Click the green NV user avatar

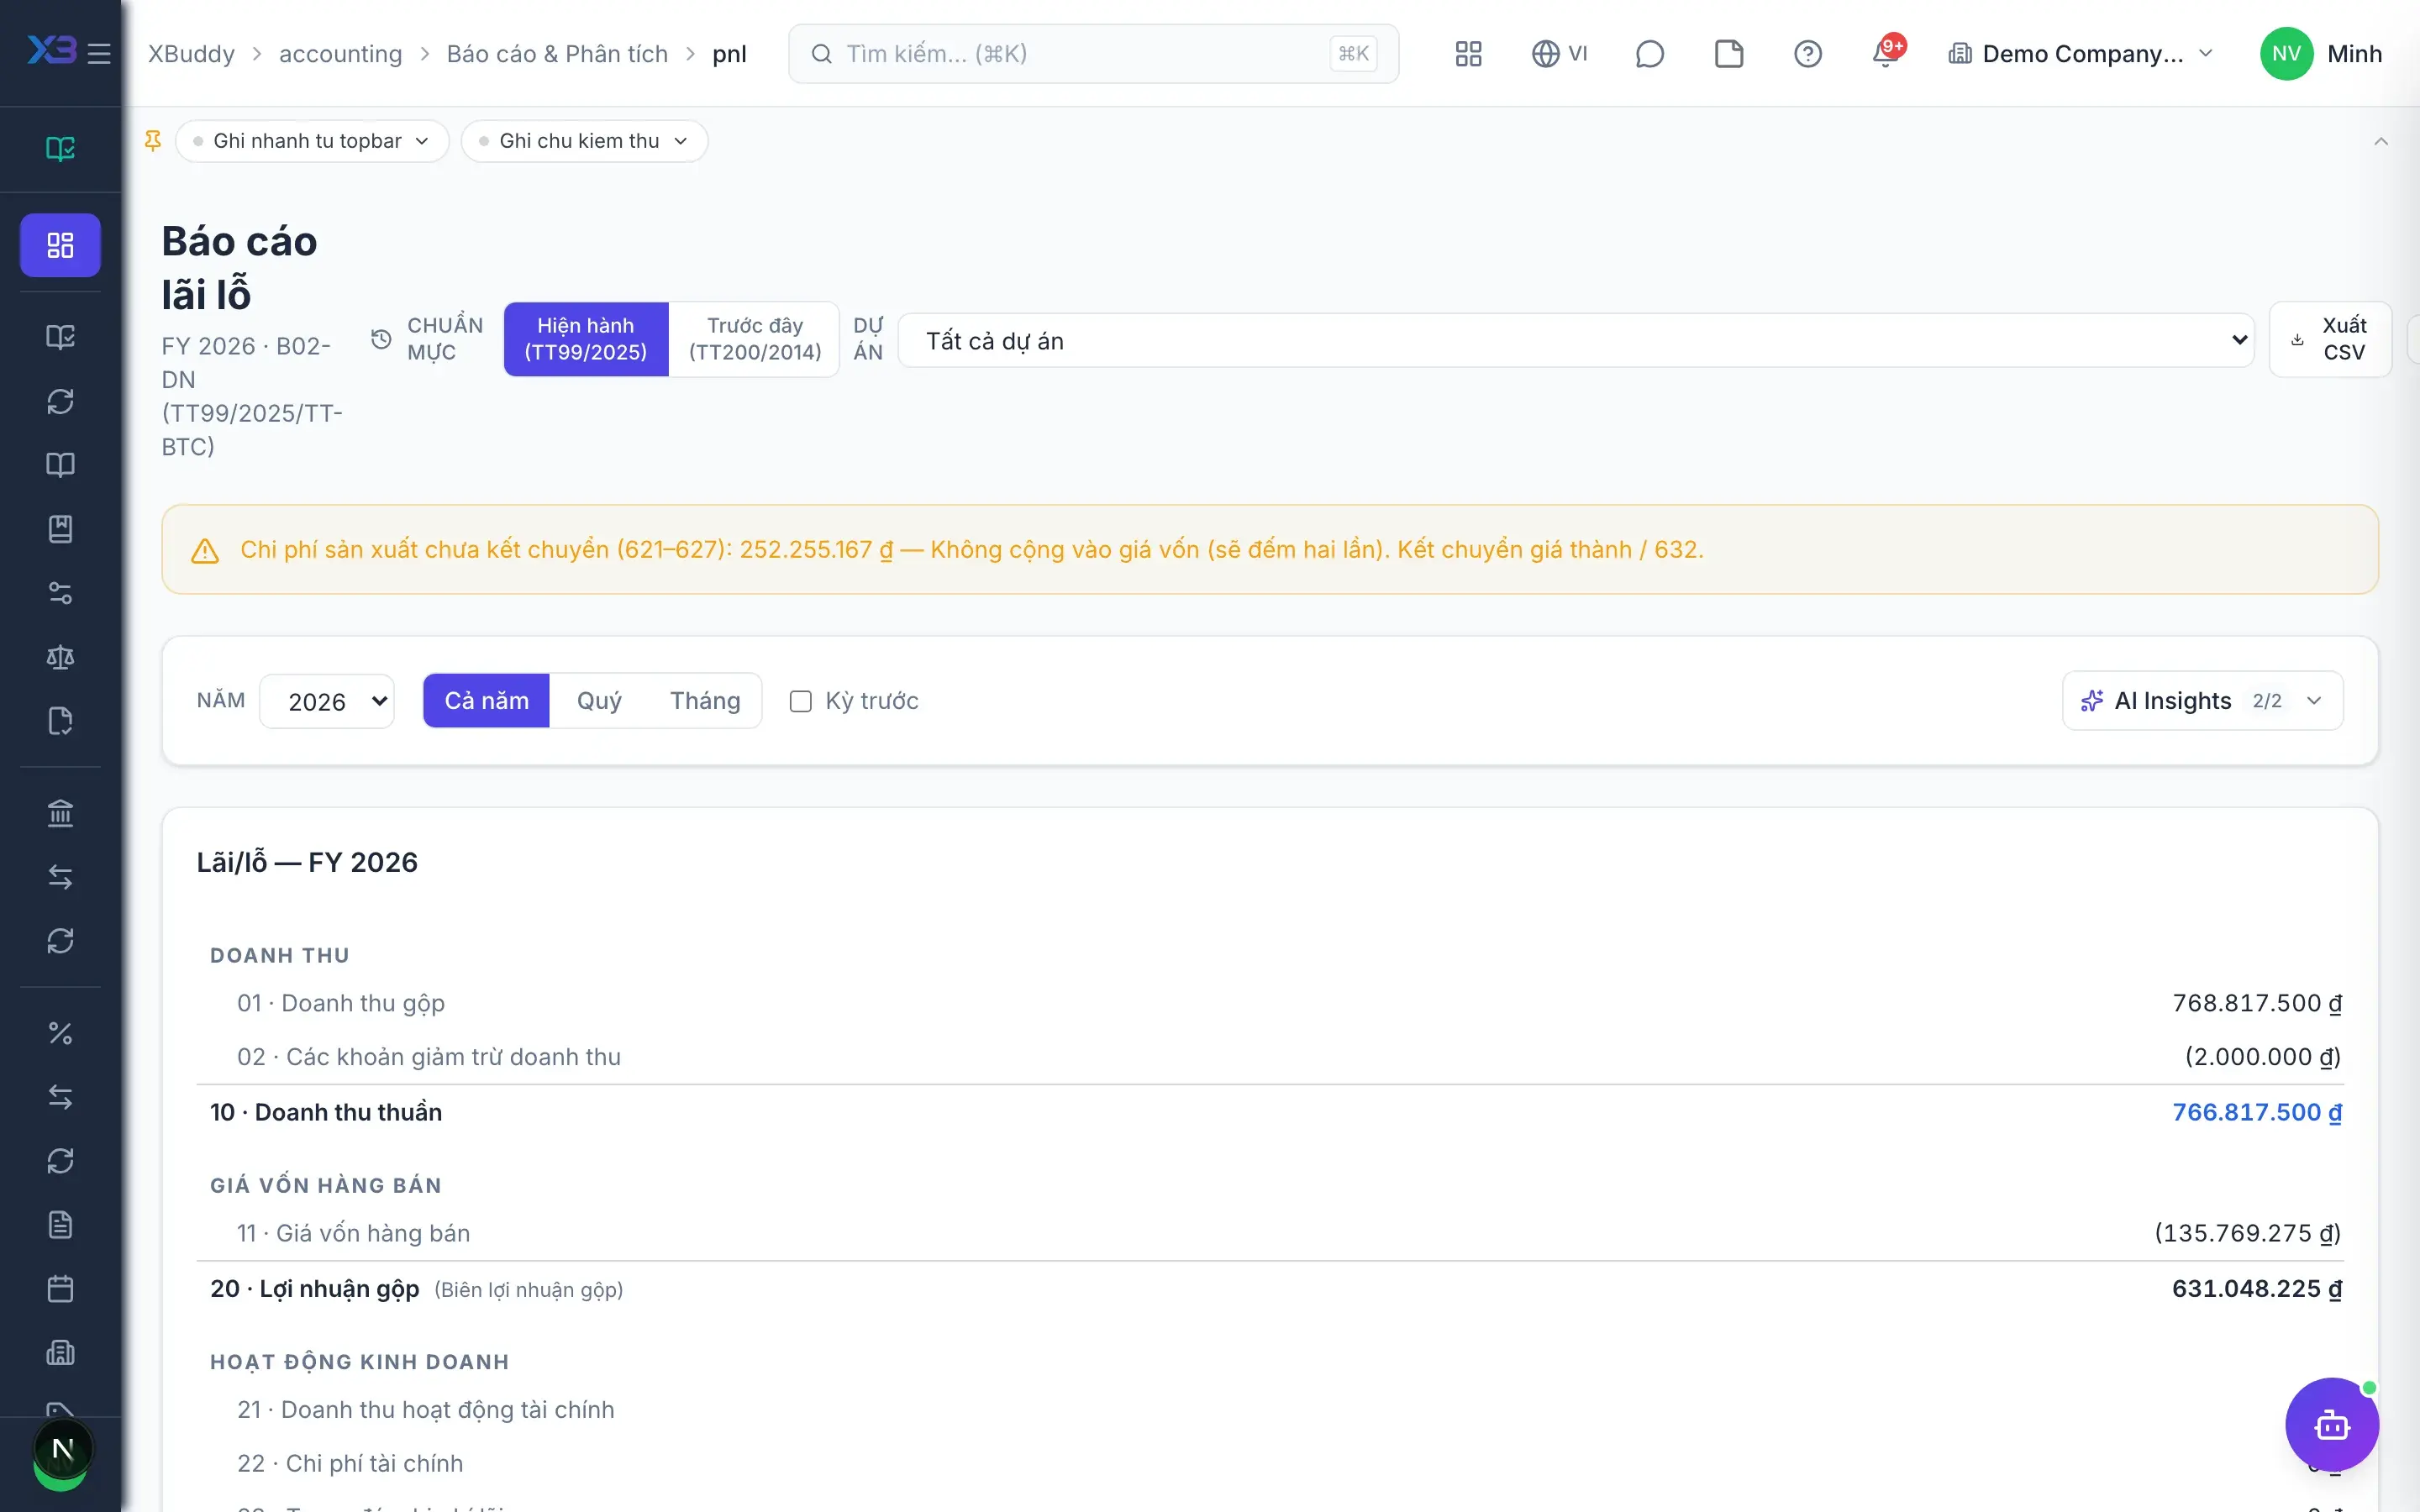coord(2286,54)
